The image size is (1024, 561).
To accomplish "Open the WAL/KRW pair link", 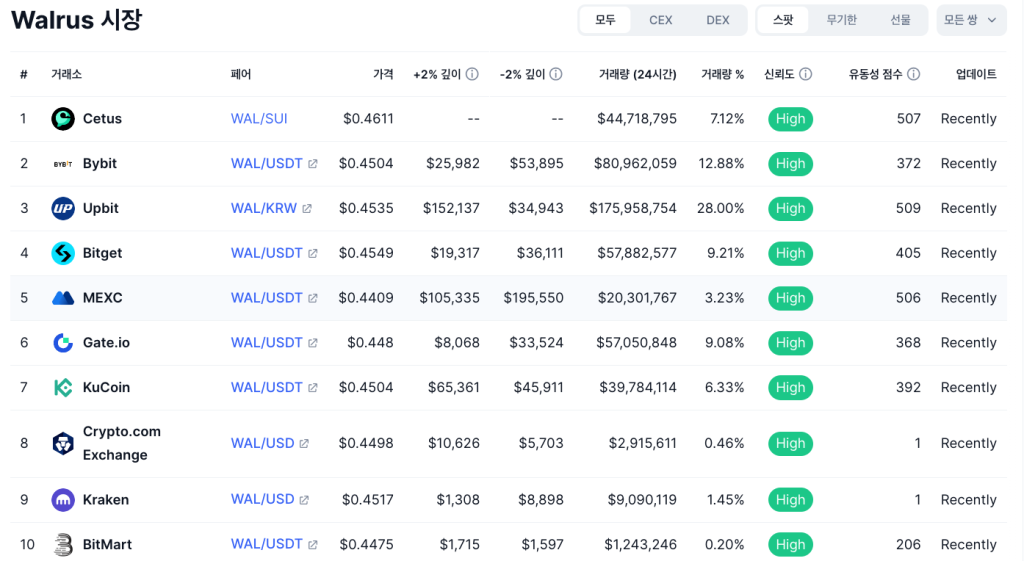I will click(x=264, y=208).
